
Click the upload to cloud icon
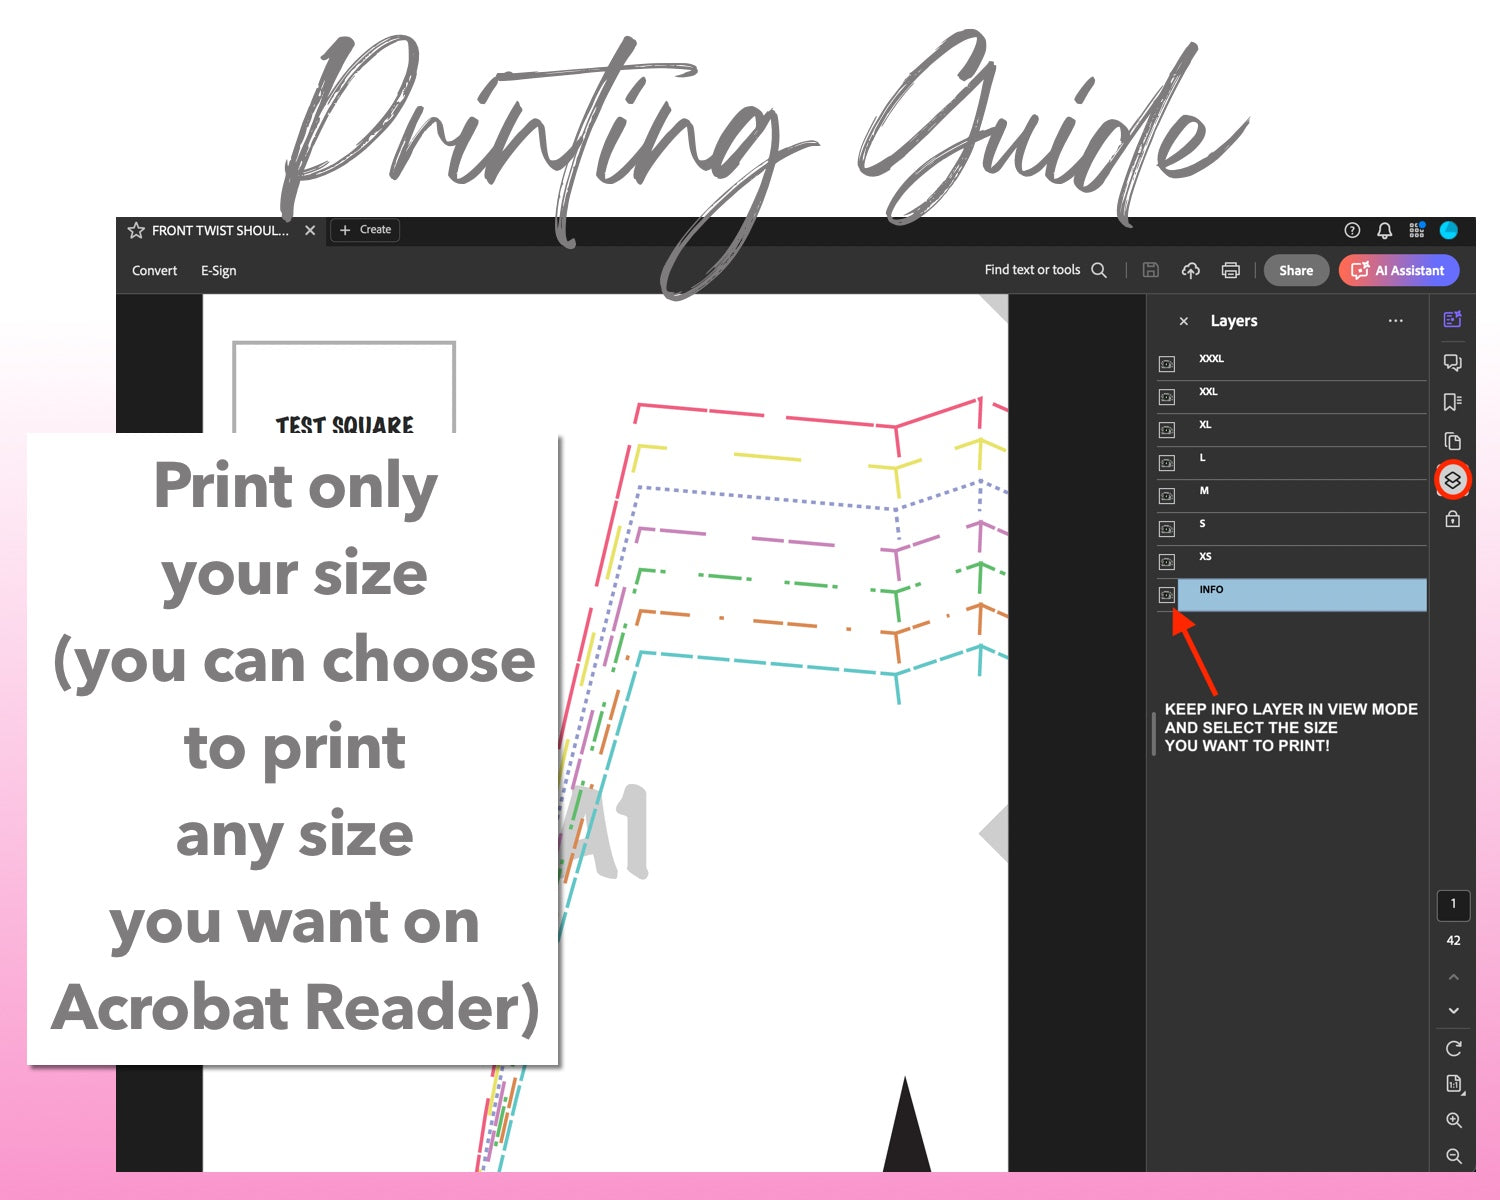click(x=1190, y=270)
